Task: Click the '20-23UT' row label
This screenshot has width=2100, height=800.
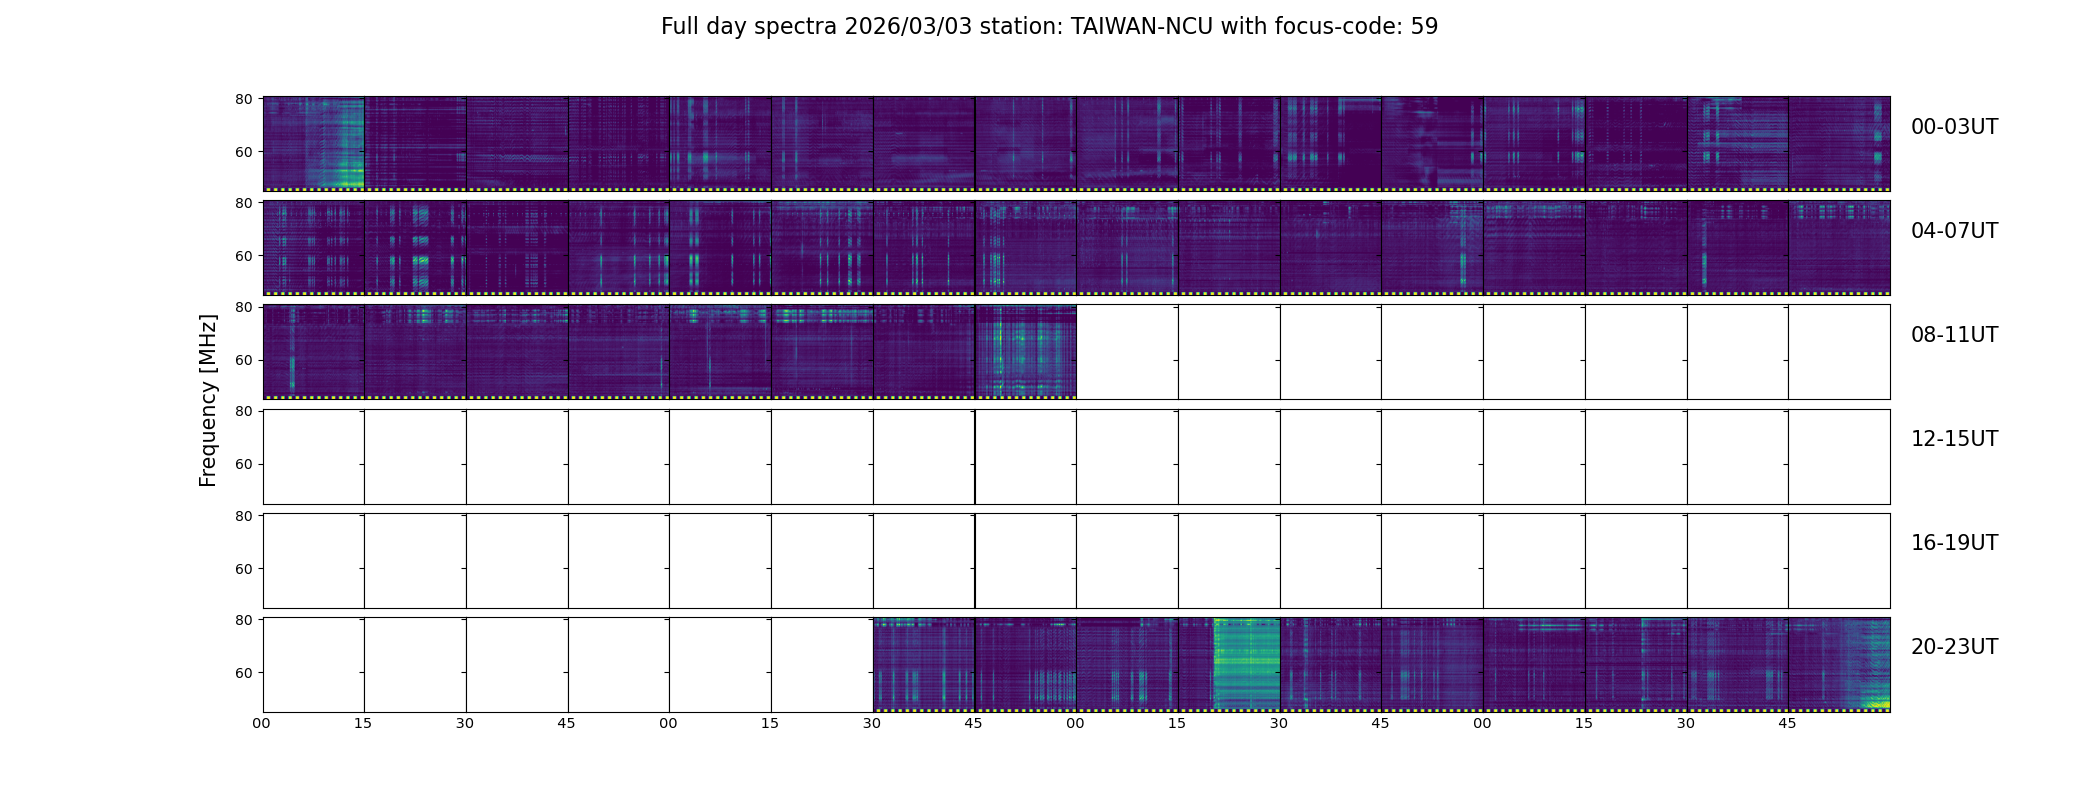Action: tap(1954, 647)
